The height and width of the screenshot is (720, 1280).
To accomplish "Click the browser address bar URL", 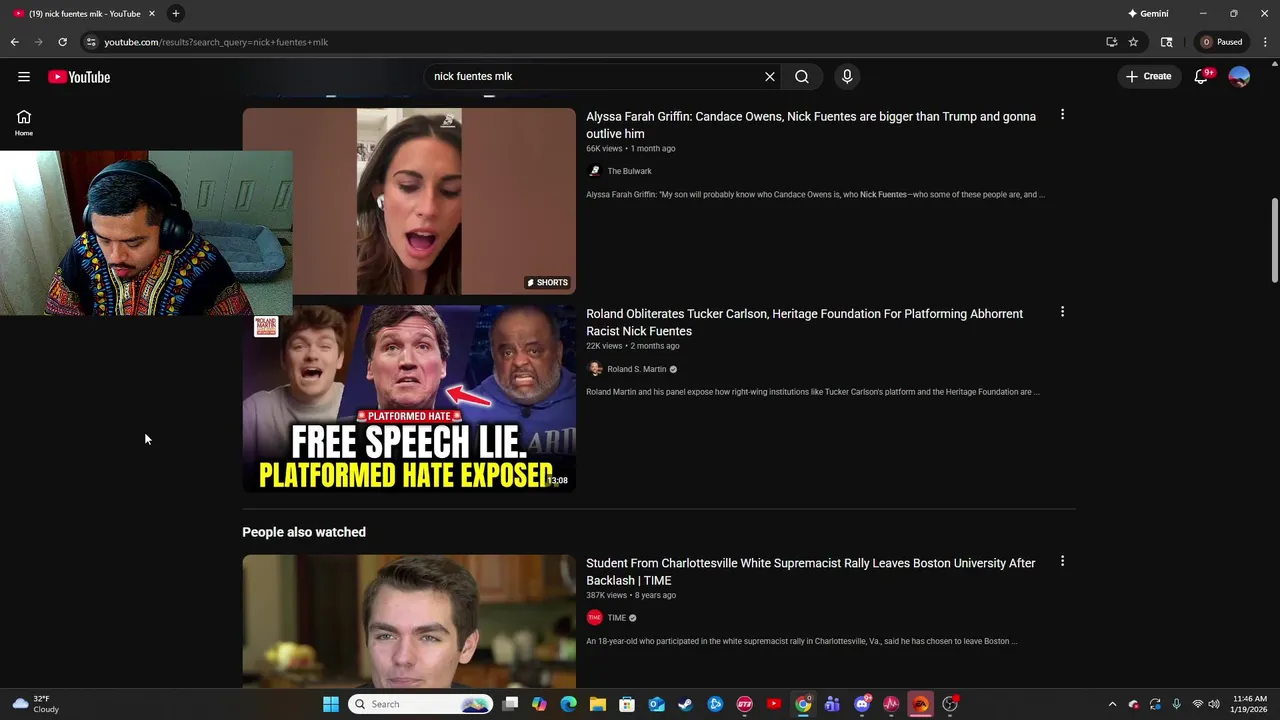I will (x=216, y=42).
